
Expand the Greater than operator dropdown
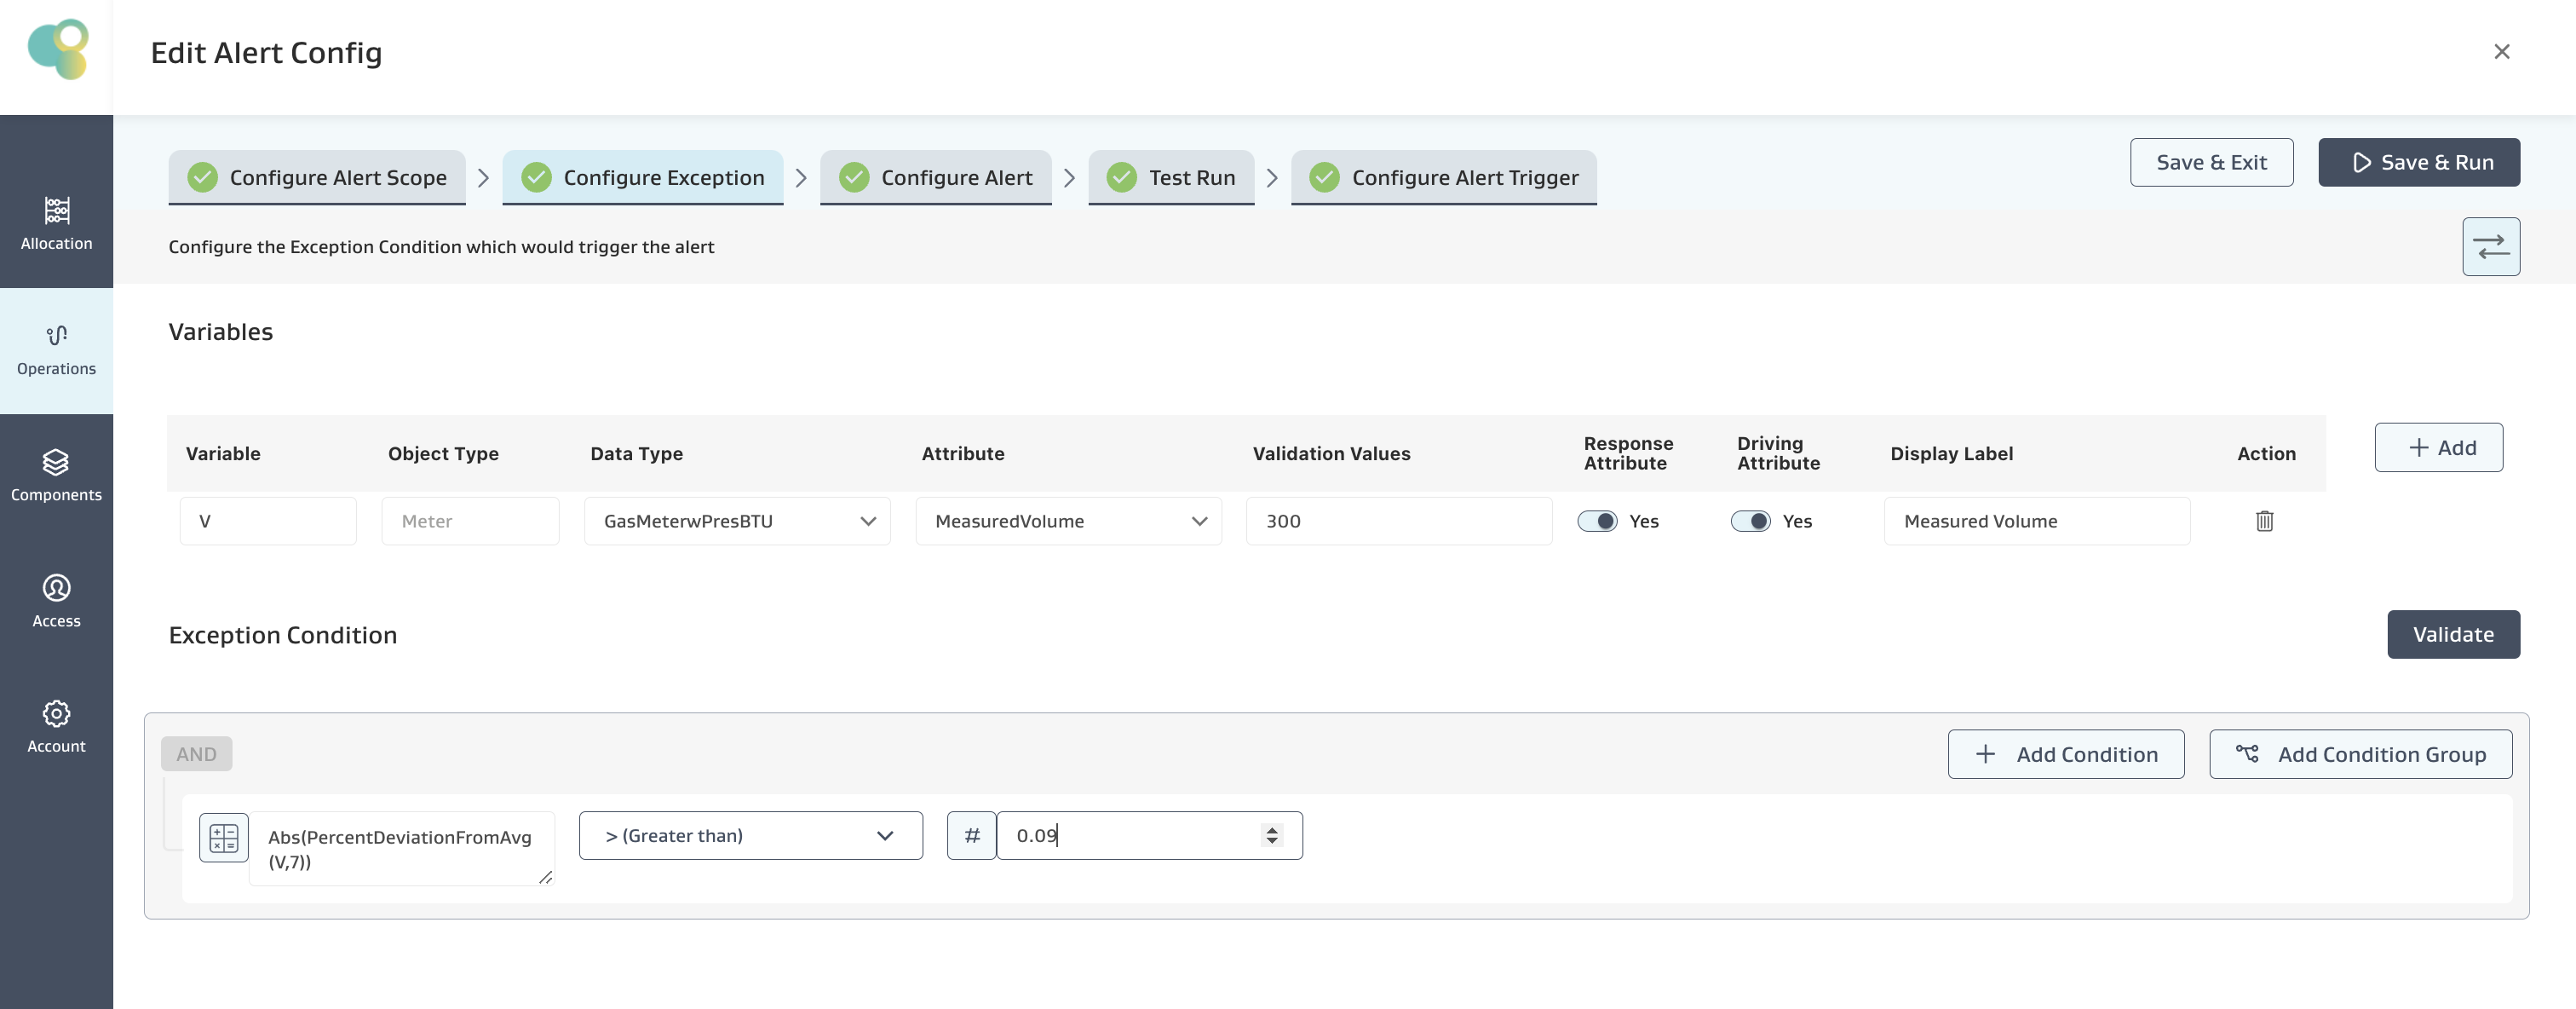750,835
